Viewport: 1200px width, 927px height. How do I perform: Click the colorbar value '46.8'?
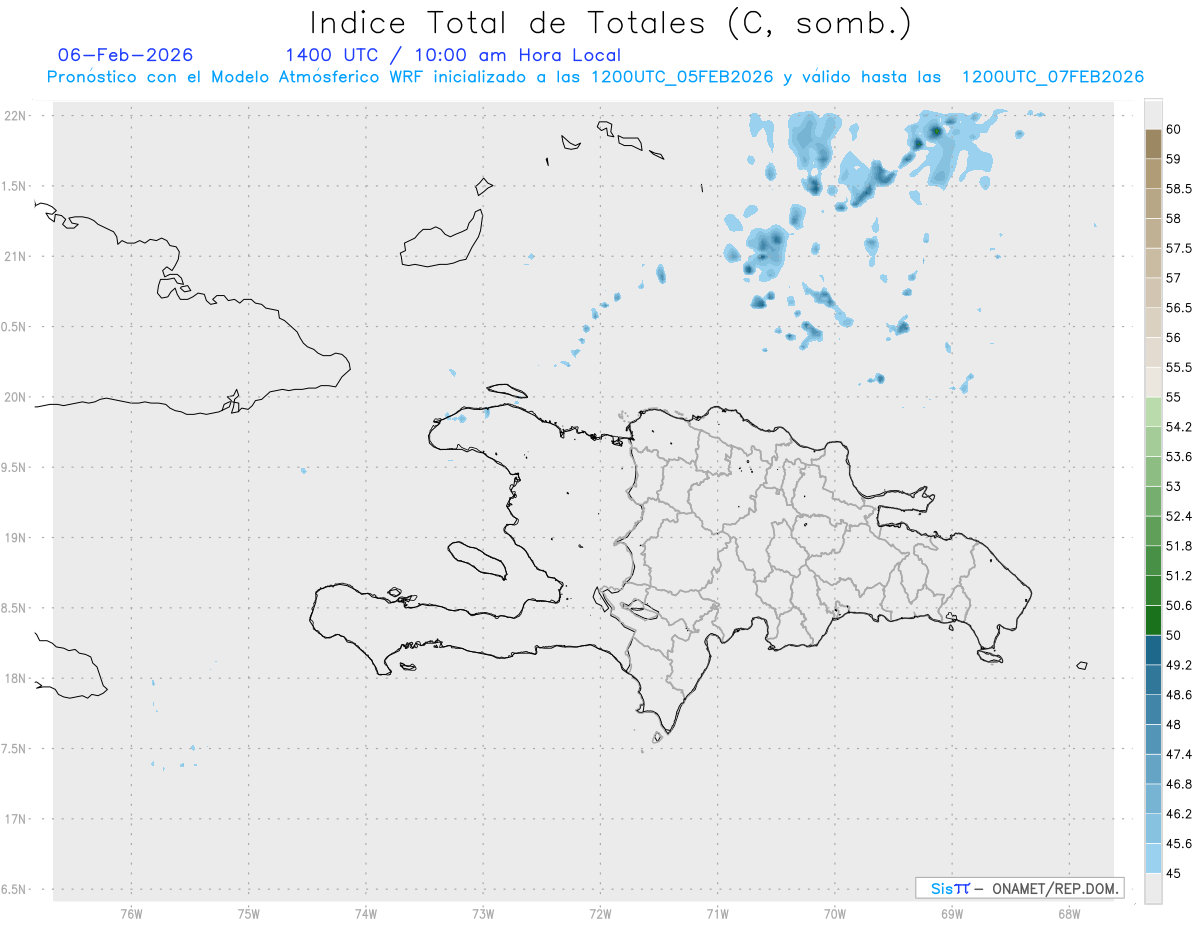coord(1179,784)
